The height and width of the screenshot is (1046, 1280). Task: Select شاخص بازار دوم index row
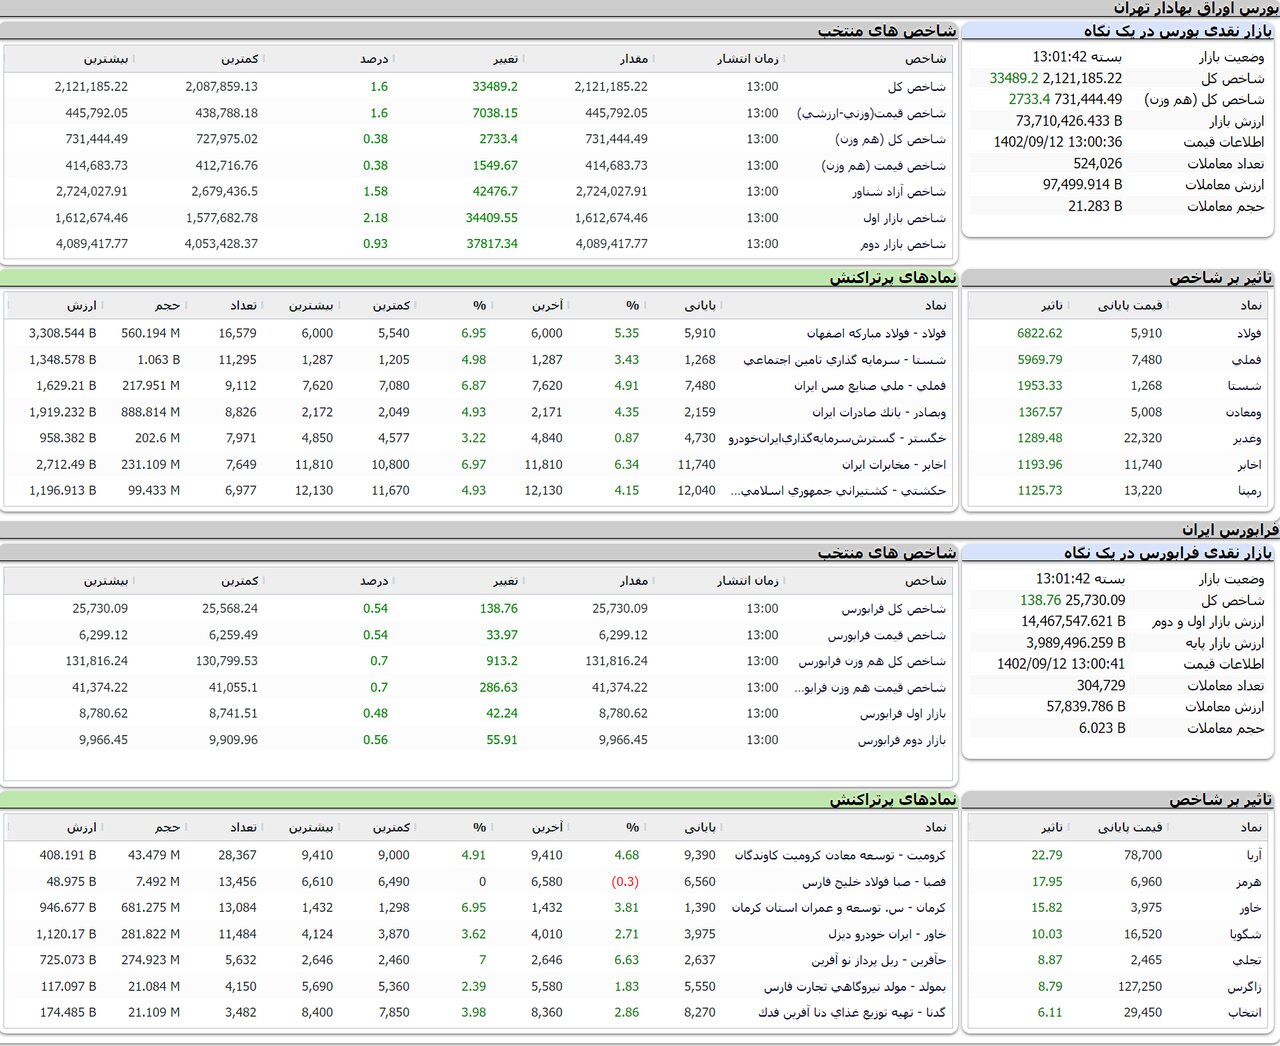902,244
